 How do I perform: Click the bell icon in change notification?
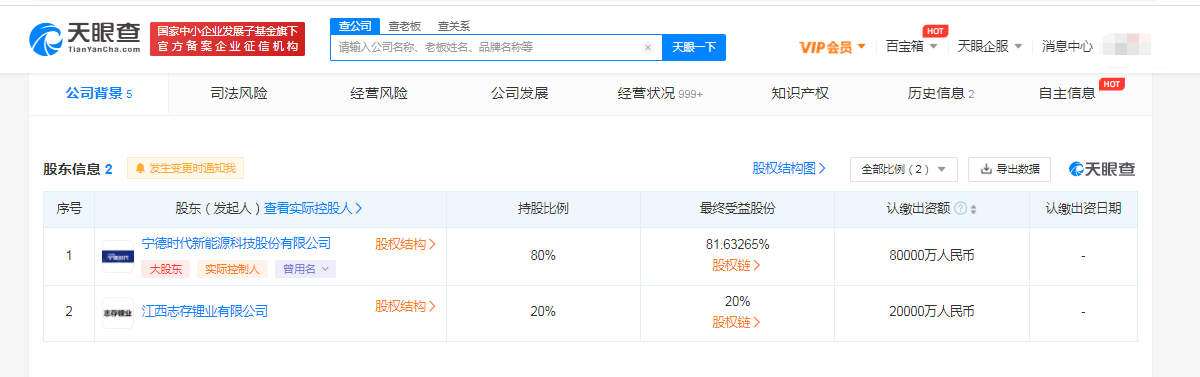(x=140, y=168)
